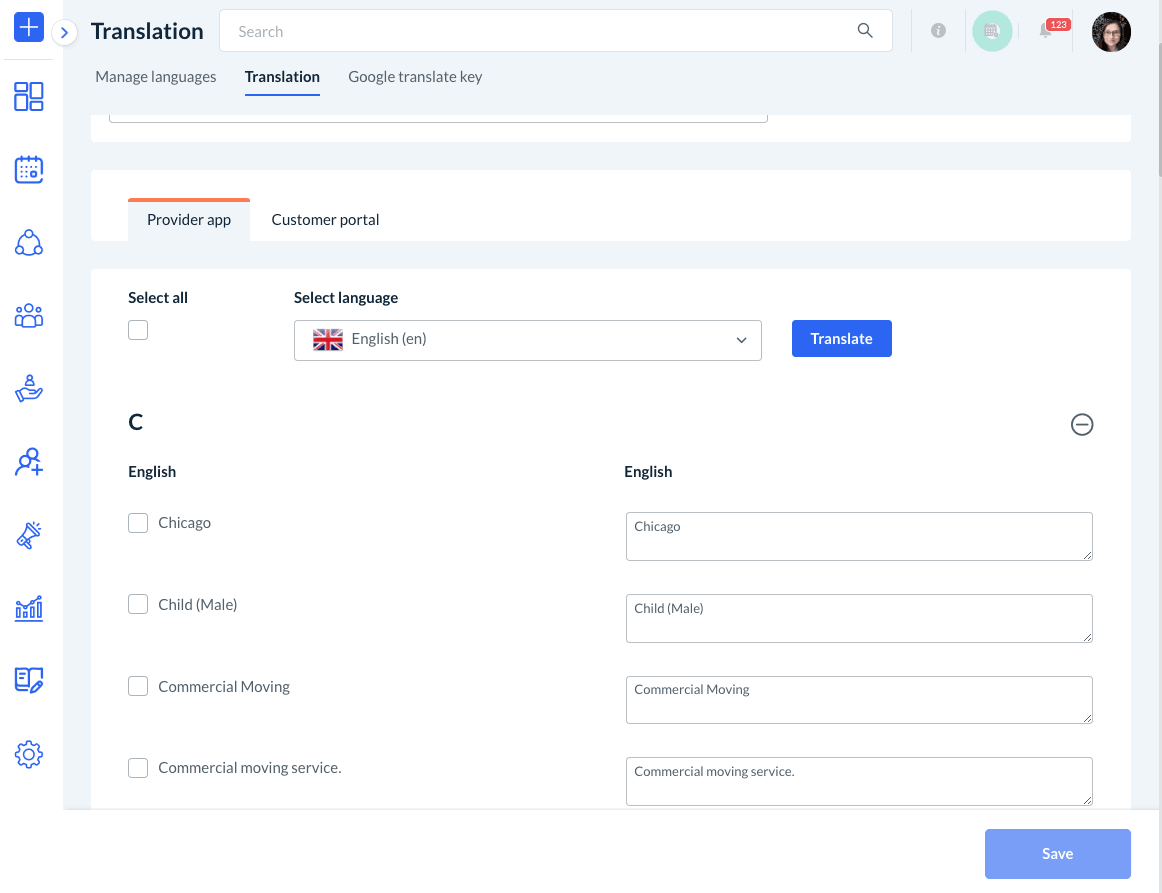Open the calendar bookings icon
This screenshot has width=1162, height=893.
tap(29, 170)
